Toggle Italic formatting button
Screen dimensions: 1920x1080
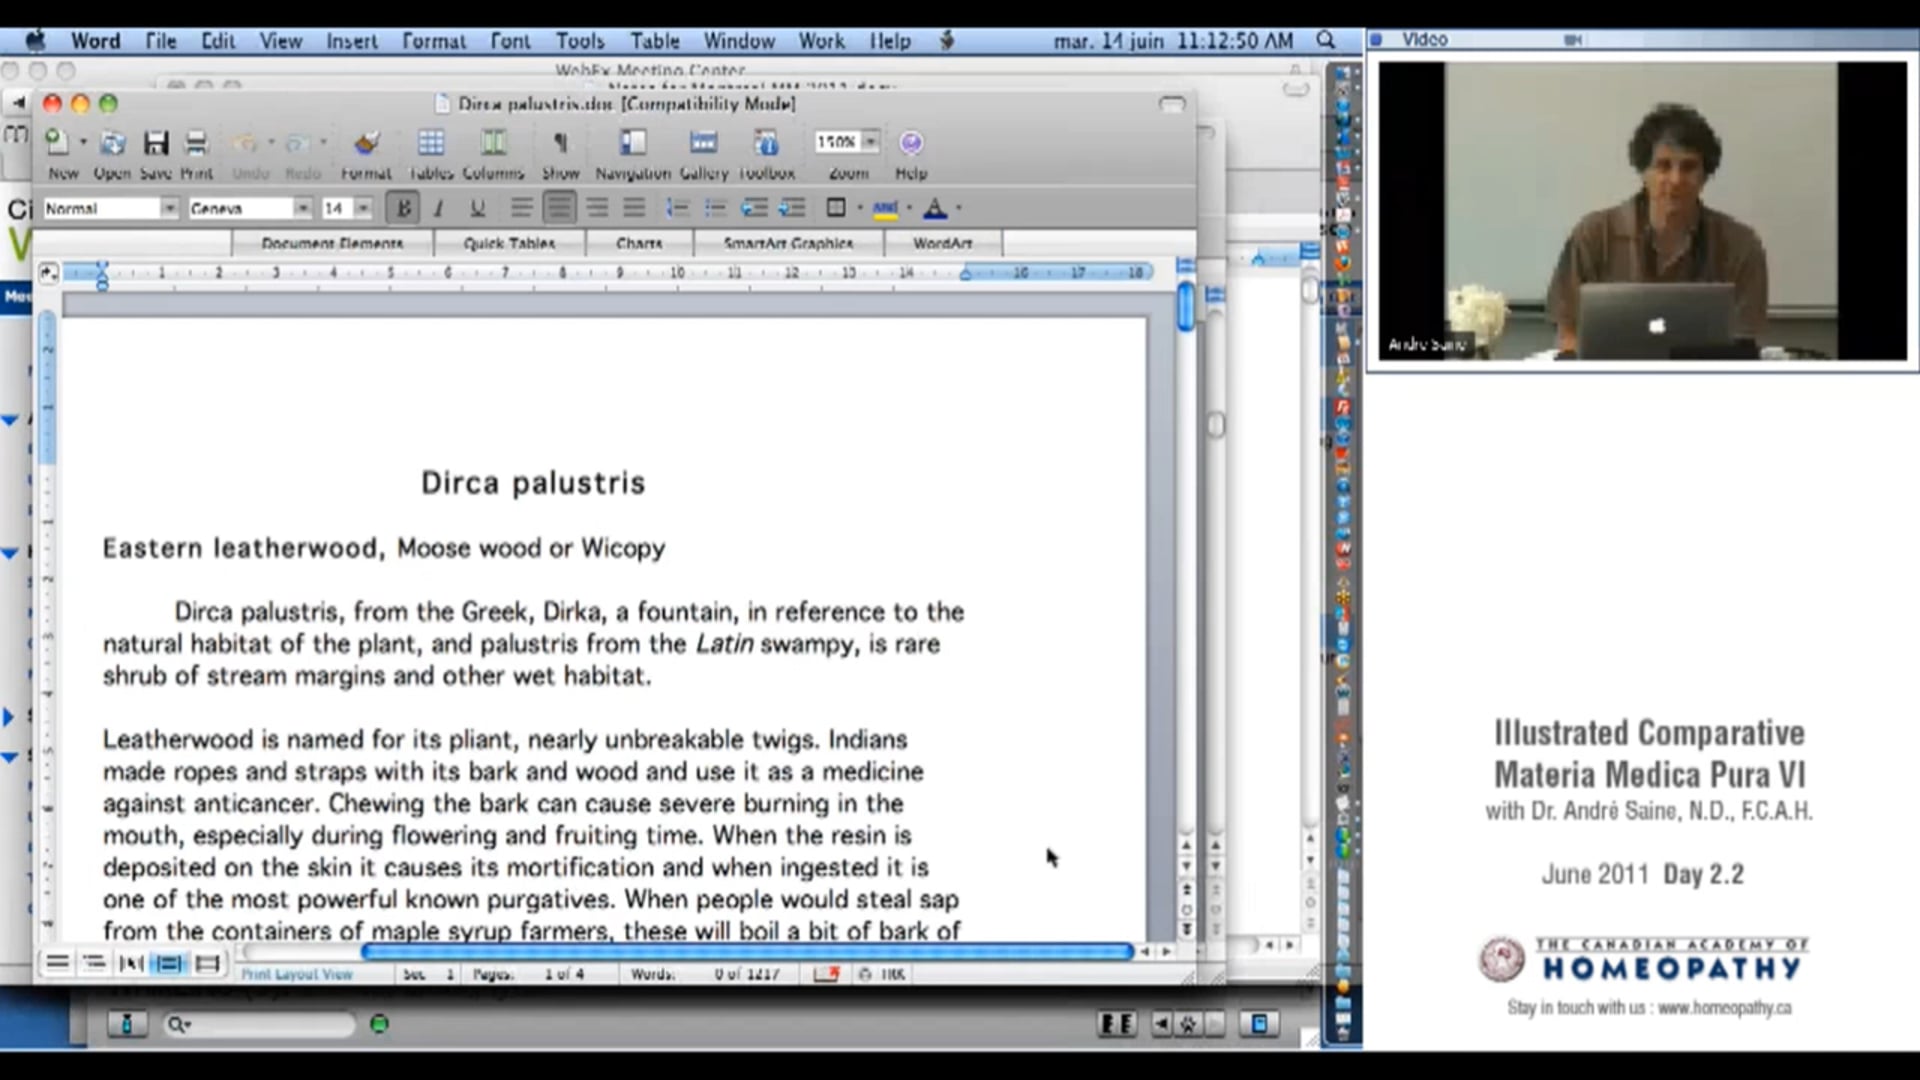click(438, 208)
